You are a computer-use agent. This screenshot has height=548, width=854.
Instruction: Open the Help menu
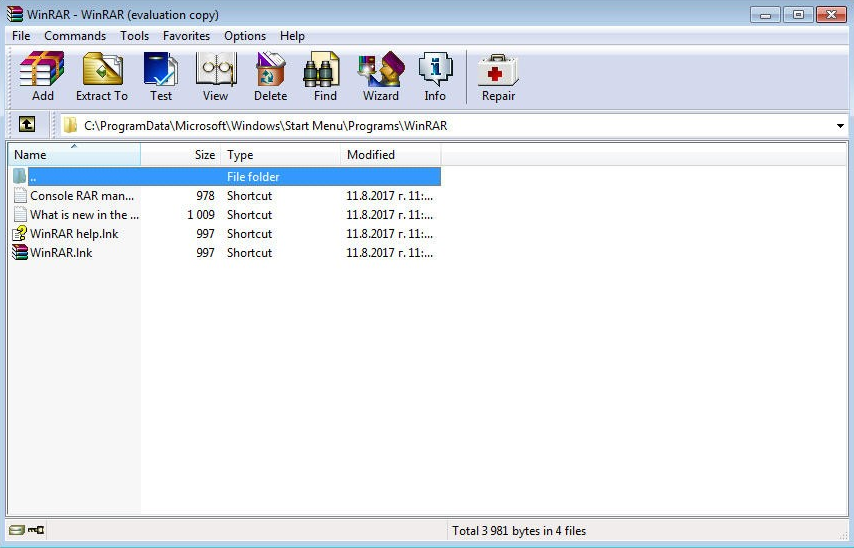click(x=292, y=36)
